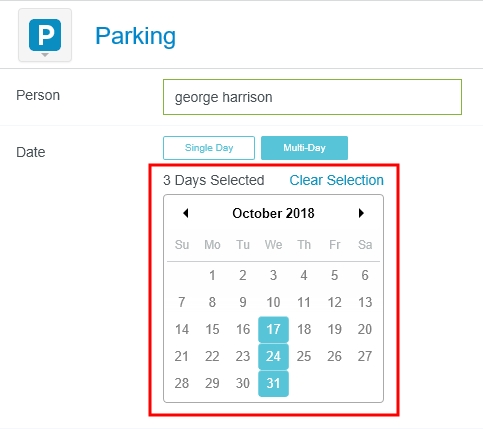This screenshot has height=429, width=483.
Task: Click the October 2018 month title
Action: click(273, 213)
